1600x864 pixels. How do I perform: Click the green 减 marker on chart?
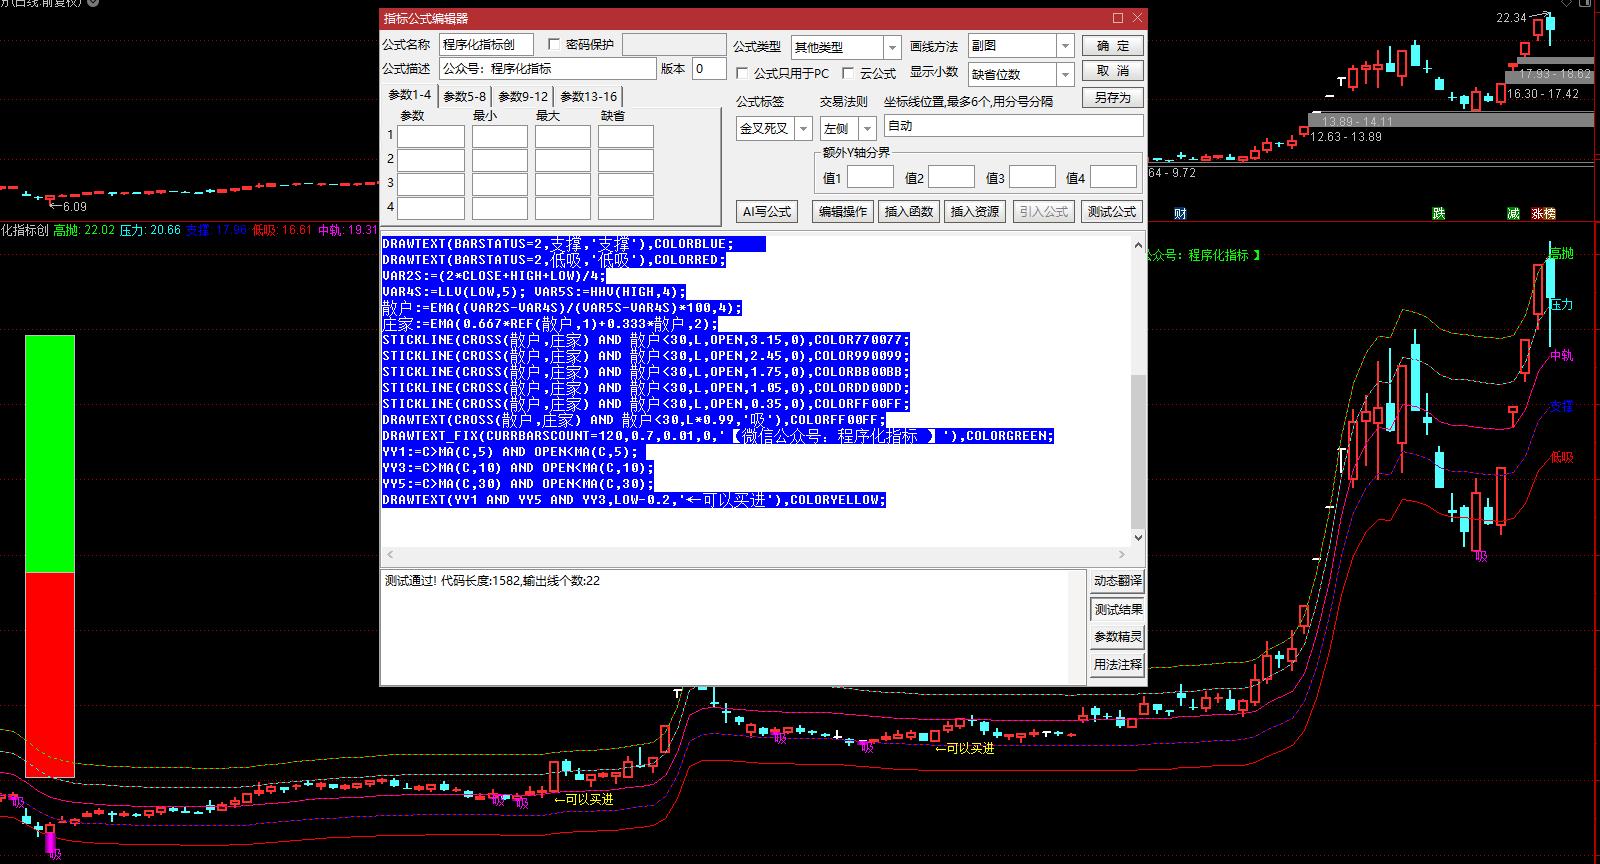tap(1513, 214)
